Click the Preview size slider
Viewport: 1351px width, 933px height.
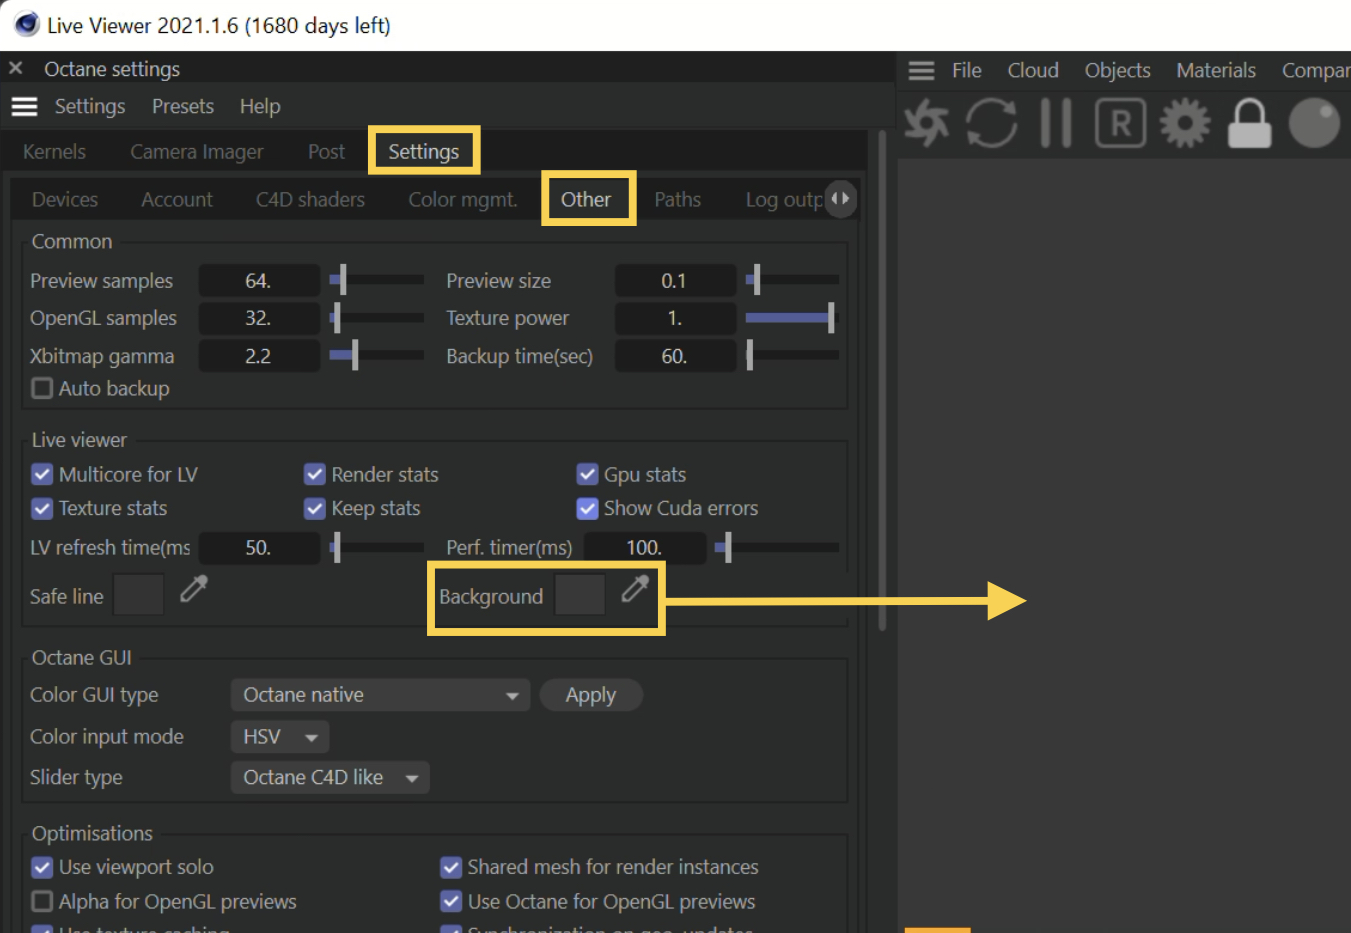click(793, 280)
